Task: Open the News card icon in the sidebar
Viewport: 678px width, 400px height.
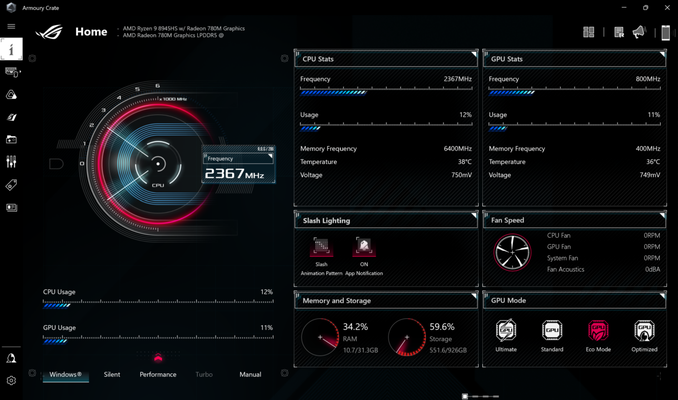Action: pyautogui.click(x=11, y=208)
